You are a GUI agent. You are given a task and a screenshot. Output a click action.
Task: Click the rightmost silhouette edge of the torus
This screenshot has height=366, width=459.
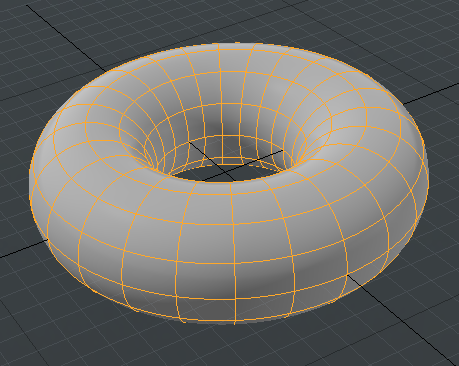click(x=427, y=167)
